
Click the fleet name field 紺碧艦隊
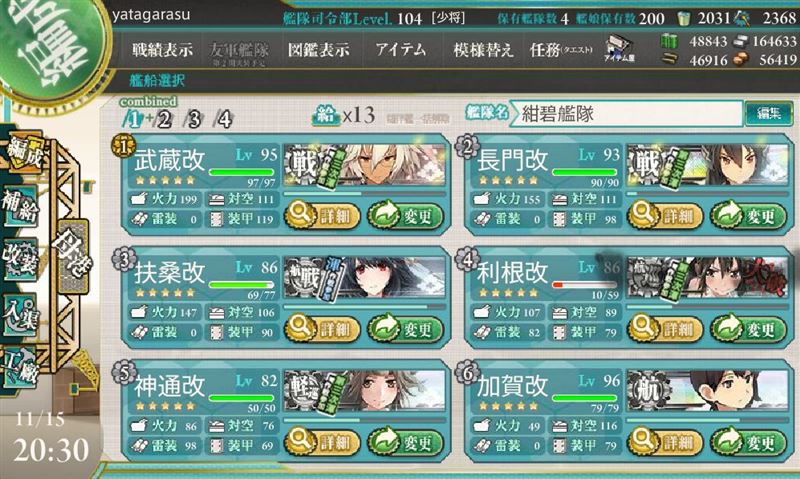[x=627, y=114]
